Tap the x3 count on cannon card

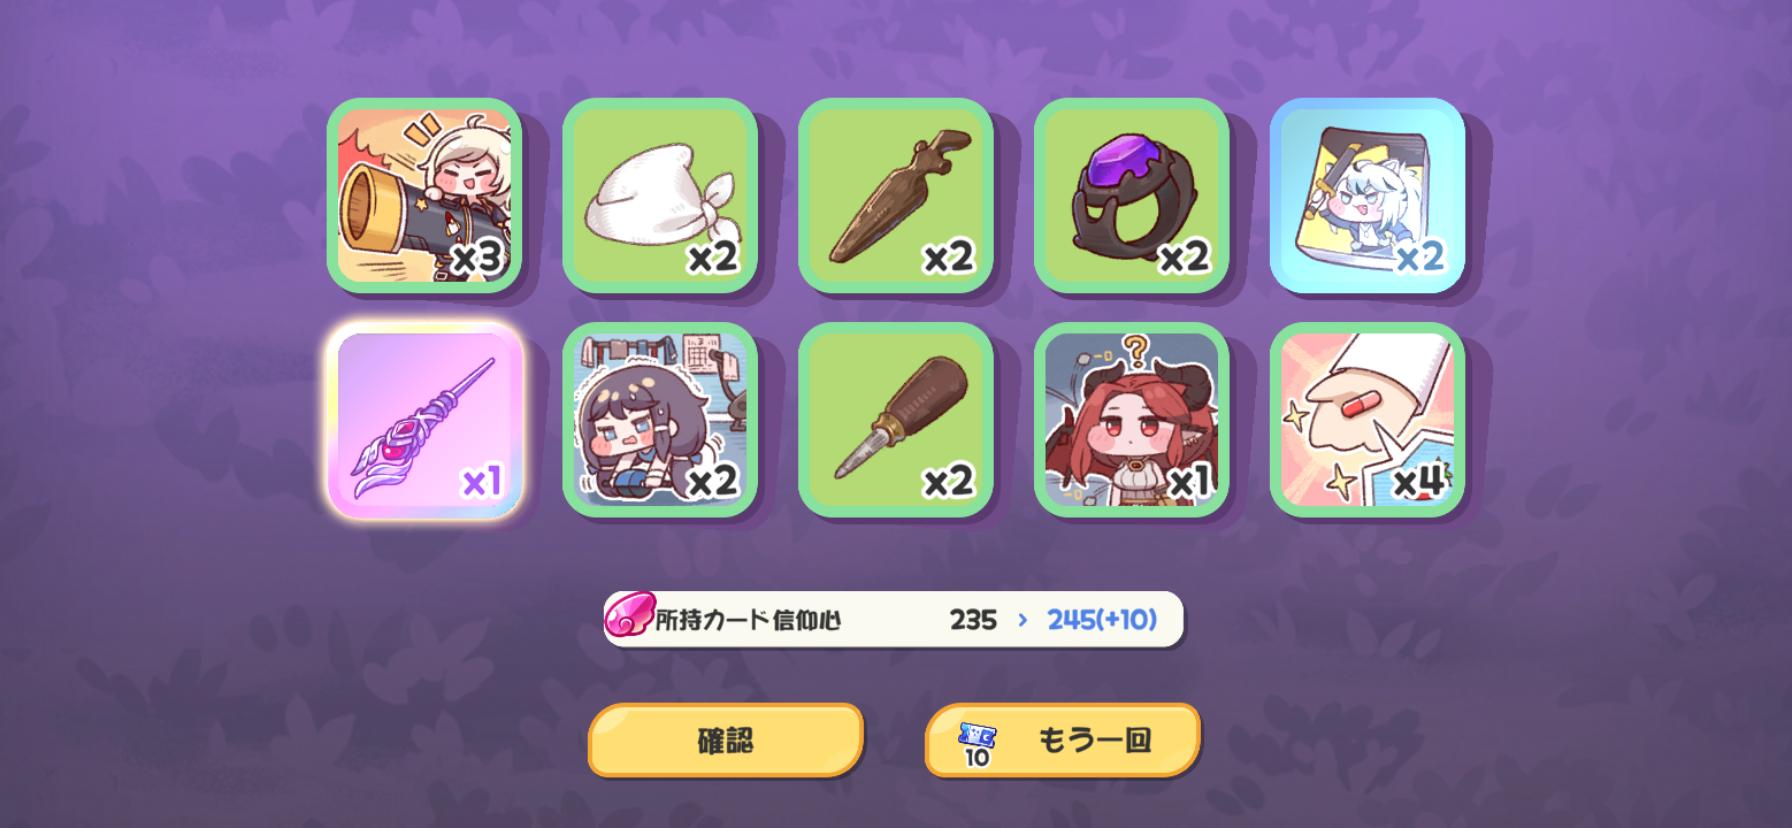477,259
